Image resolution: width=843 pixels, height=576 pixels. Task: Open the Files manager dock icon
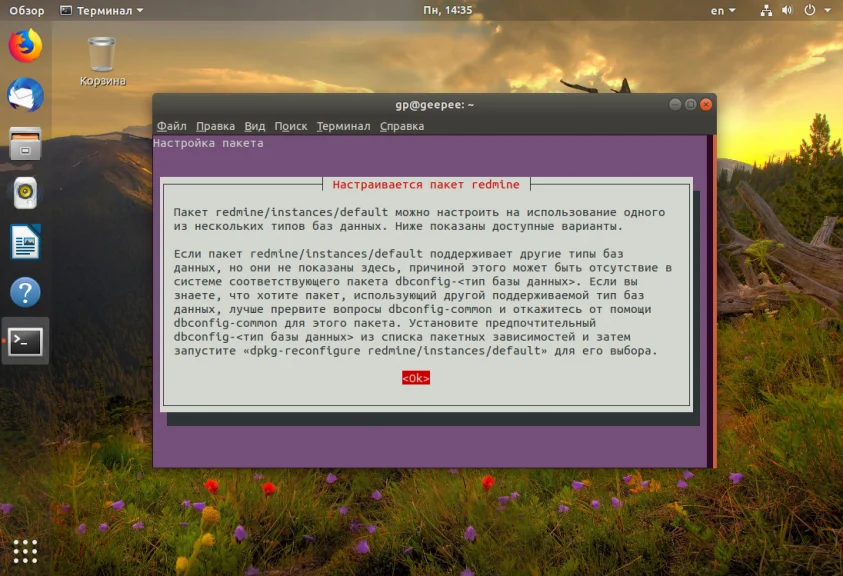click(25, 144)
